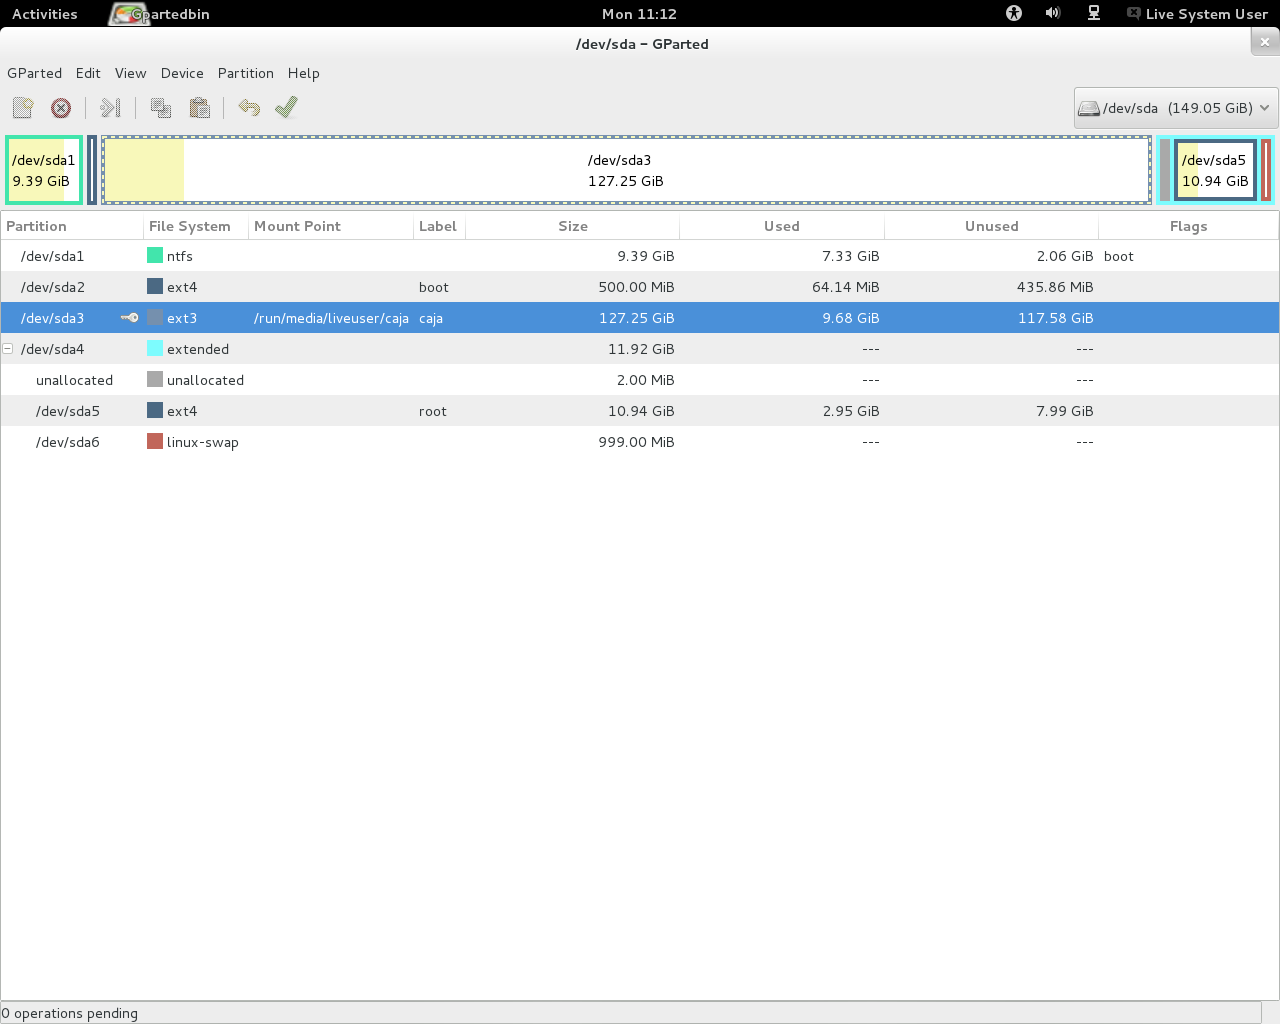Click the Paste partition toolbar icon
The height and width of the screenshot is (1024, 1280).
point(199,108)
